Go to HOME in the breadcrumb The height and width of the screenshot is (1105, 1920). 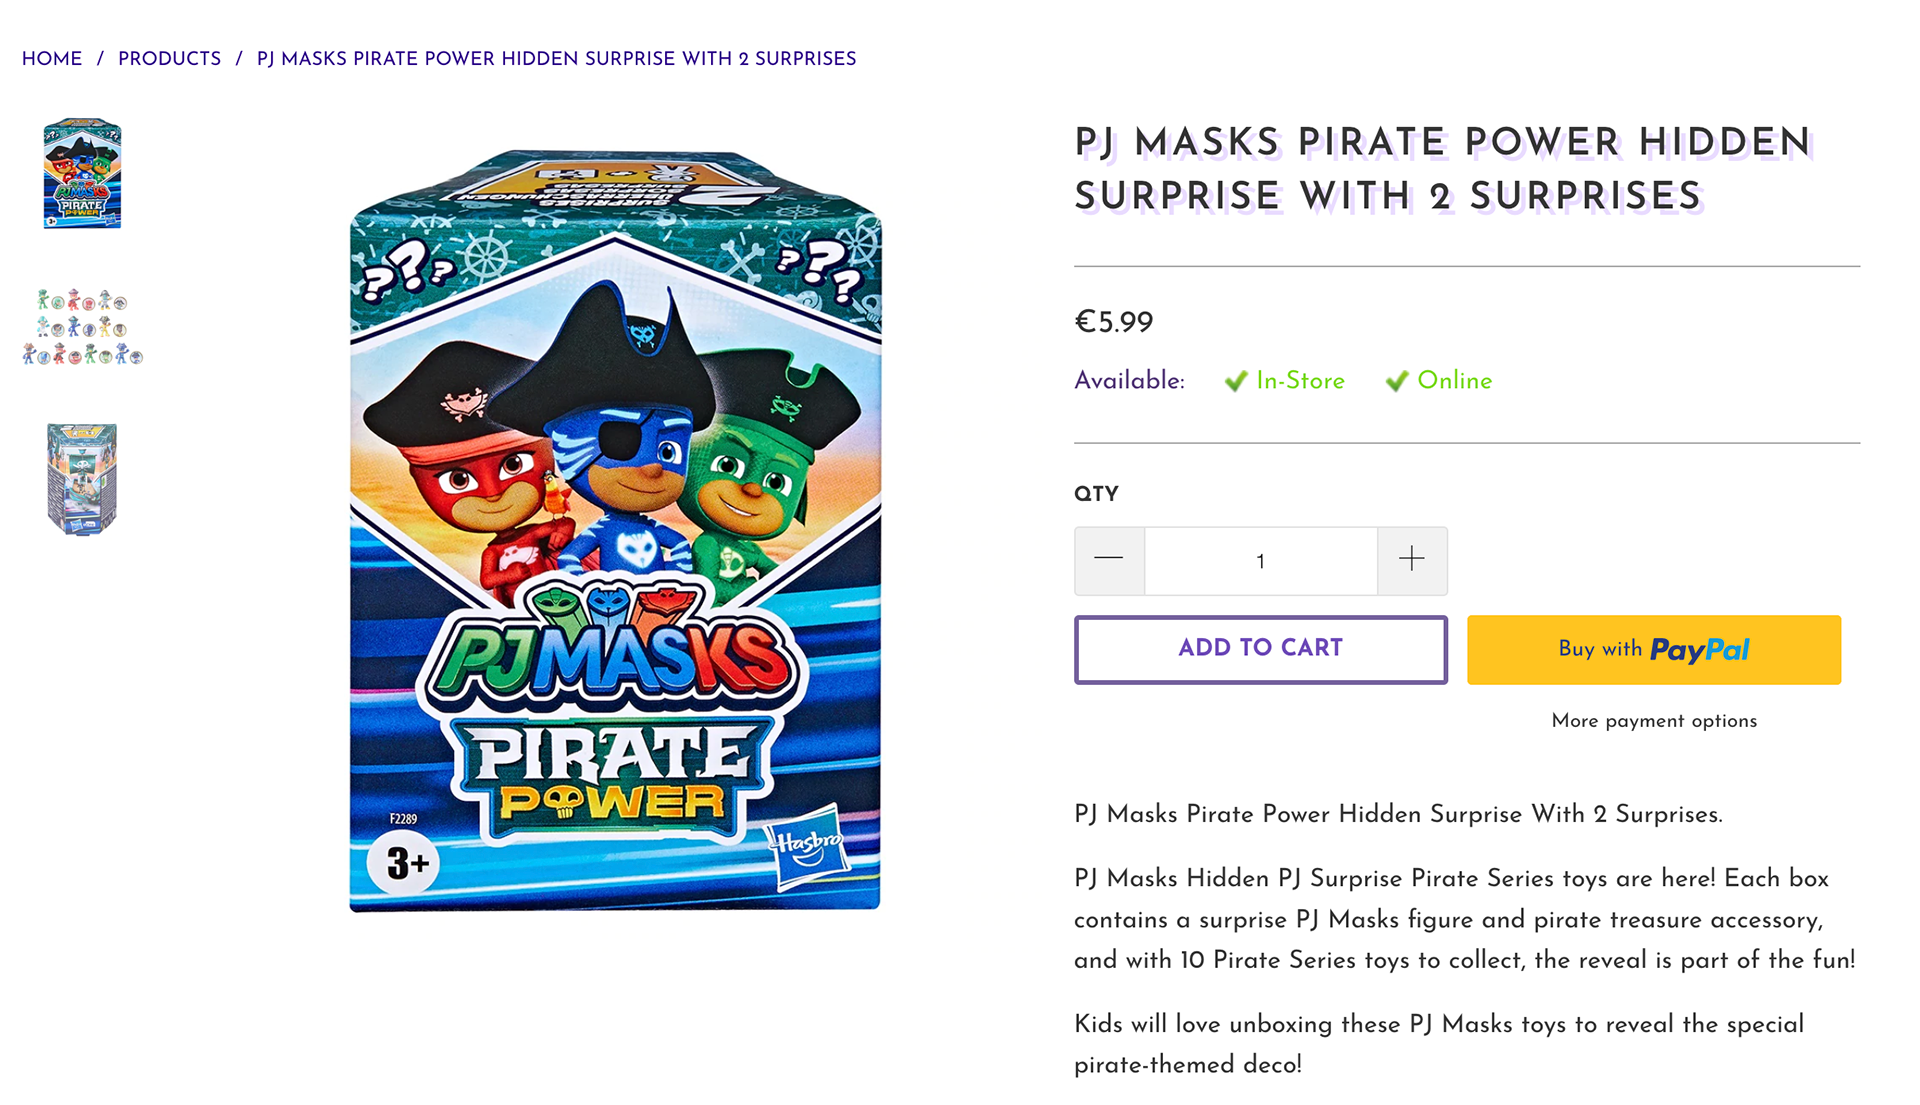point(52,59)
